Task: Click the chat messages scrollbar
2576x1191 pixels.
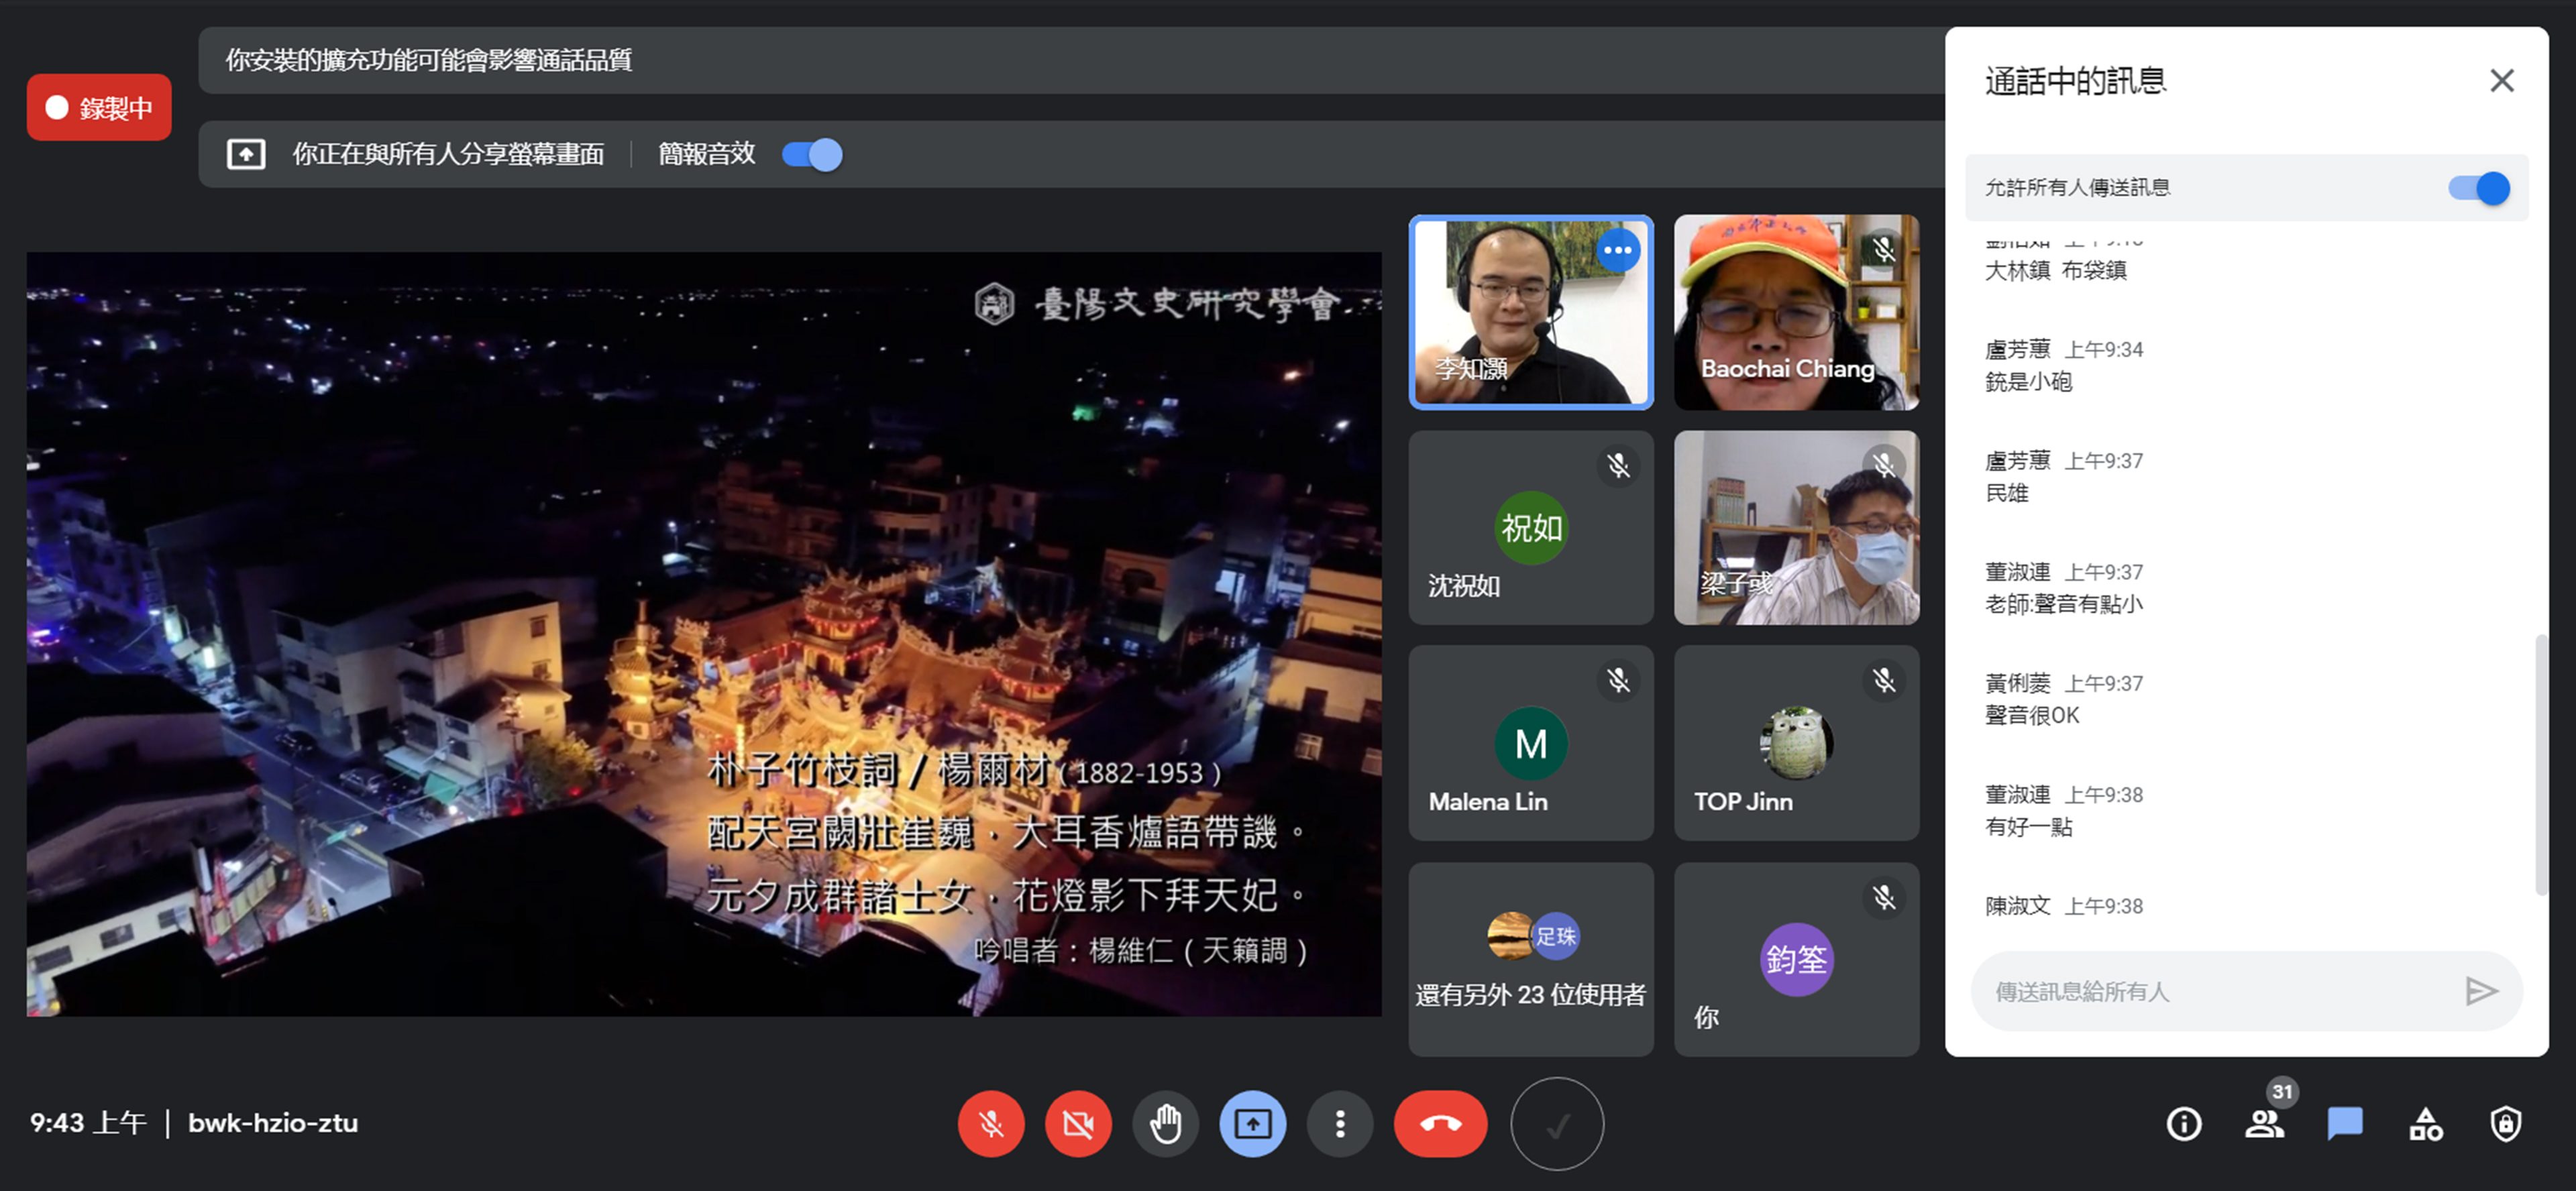Action: (x=2541, y=765)
